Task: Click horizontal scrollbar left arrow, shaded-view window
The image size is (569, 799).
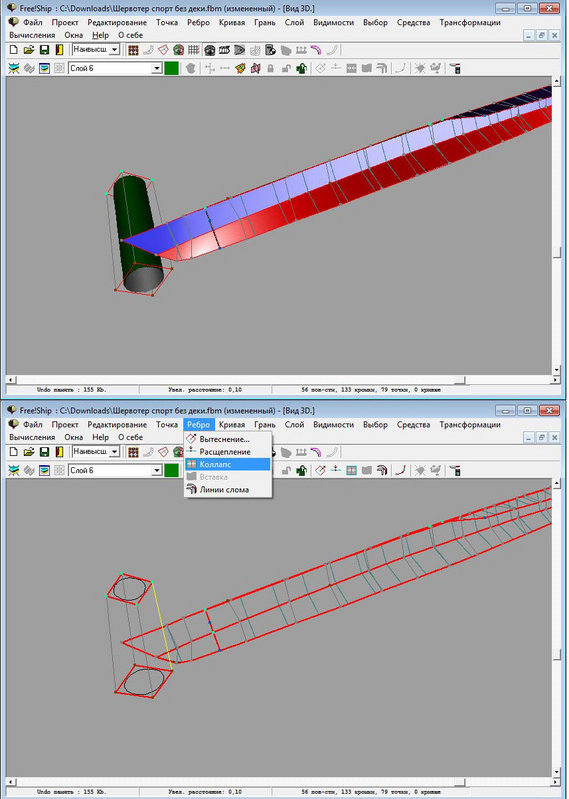Action: coord(10,380)
